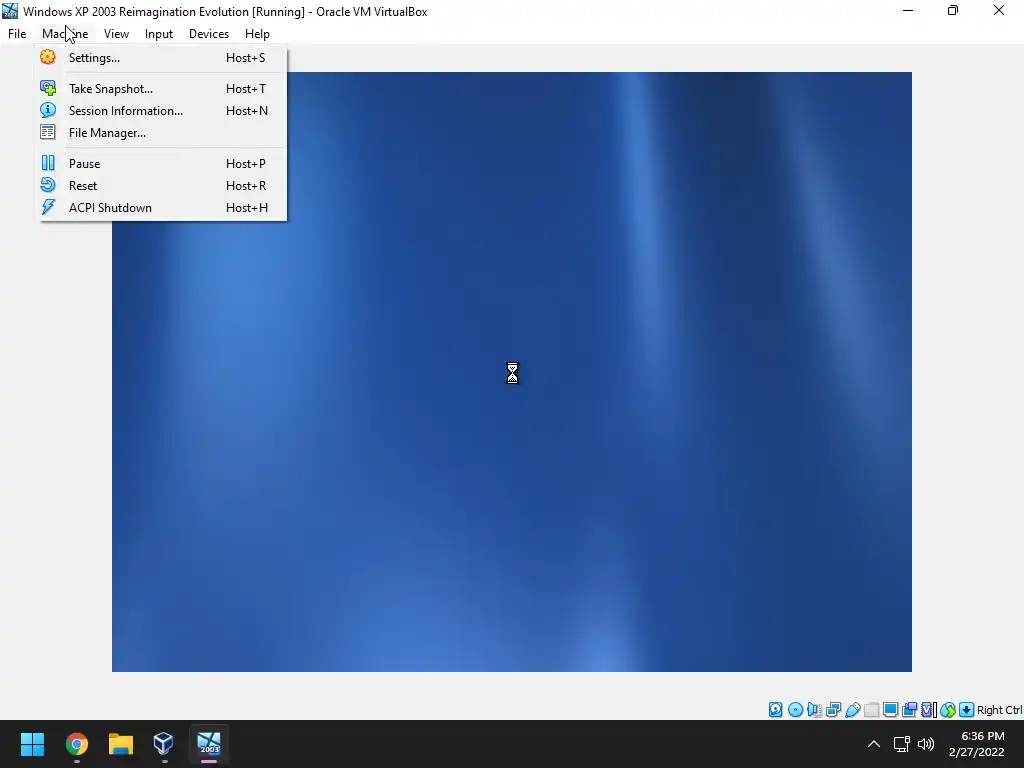
Task: Click the Reset circular arrow icon
Action: coord(48,185)
